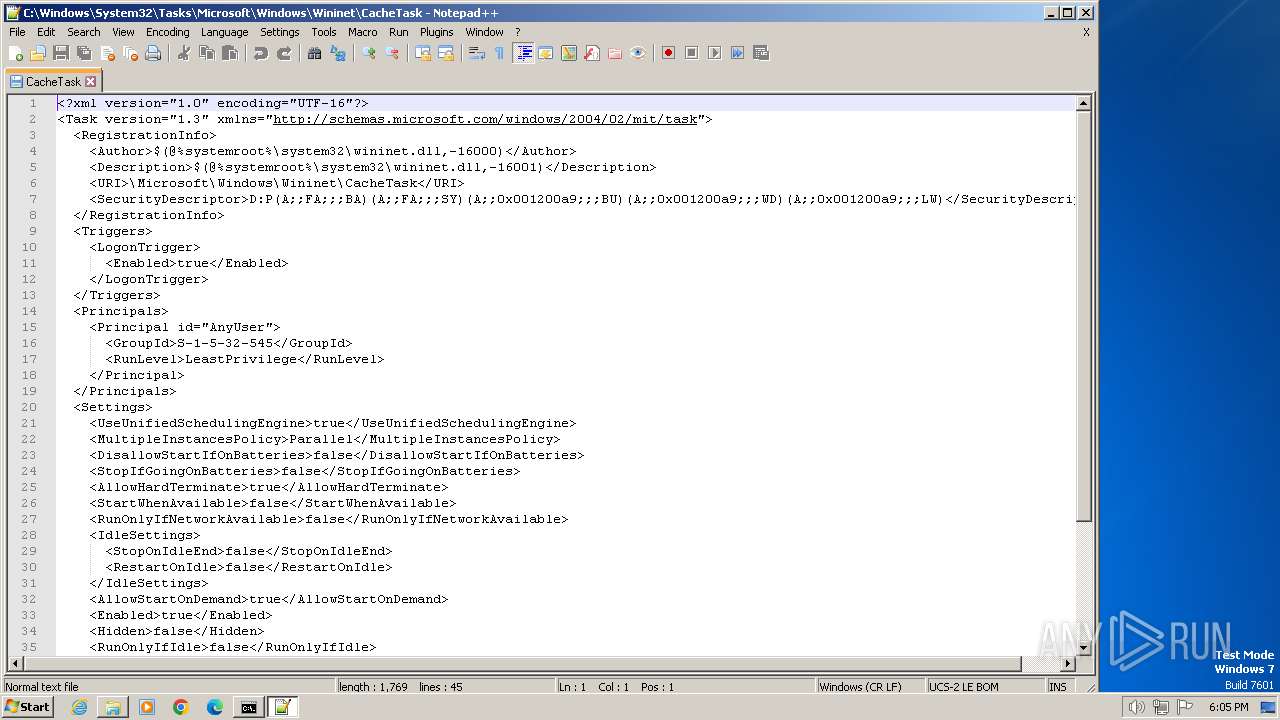Open the Settings menu
This screenshot has height=720, width=1280.
(x=279, y=32)
